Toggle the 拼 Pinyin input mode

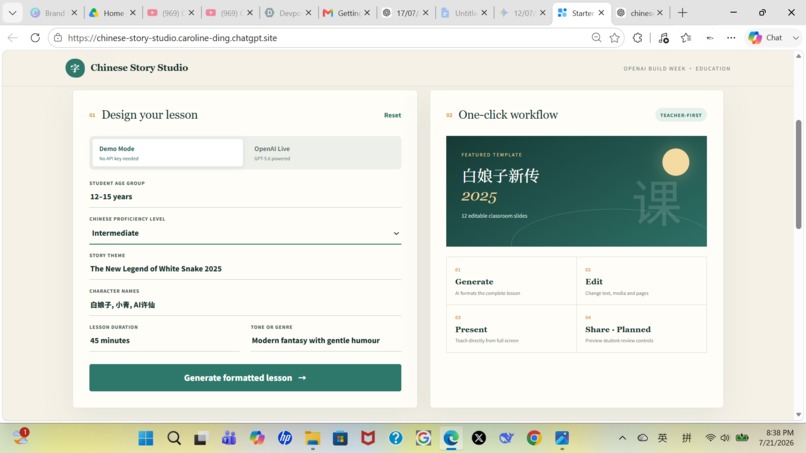pos(686,438)
